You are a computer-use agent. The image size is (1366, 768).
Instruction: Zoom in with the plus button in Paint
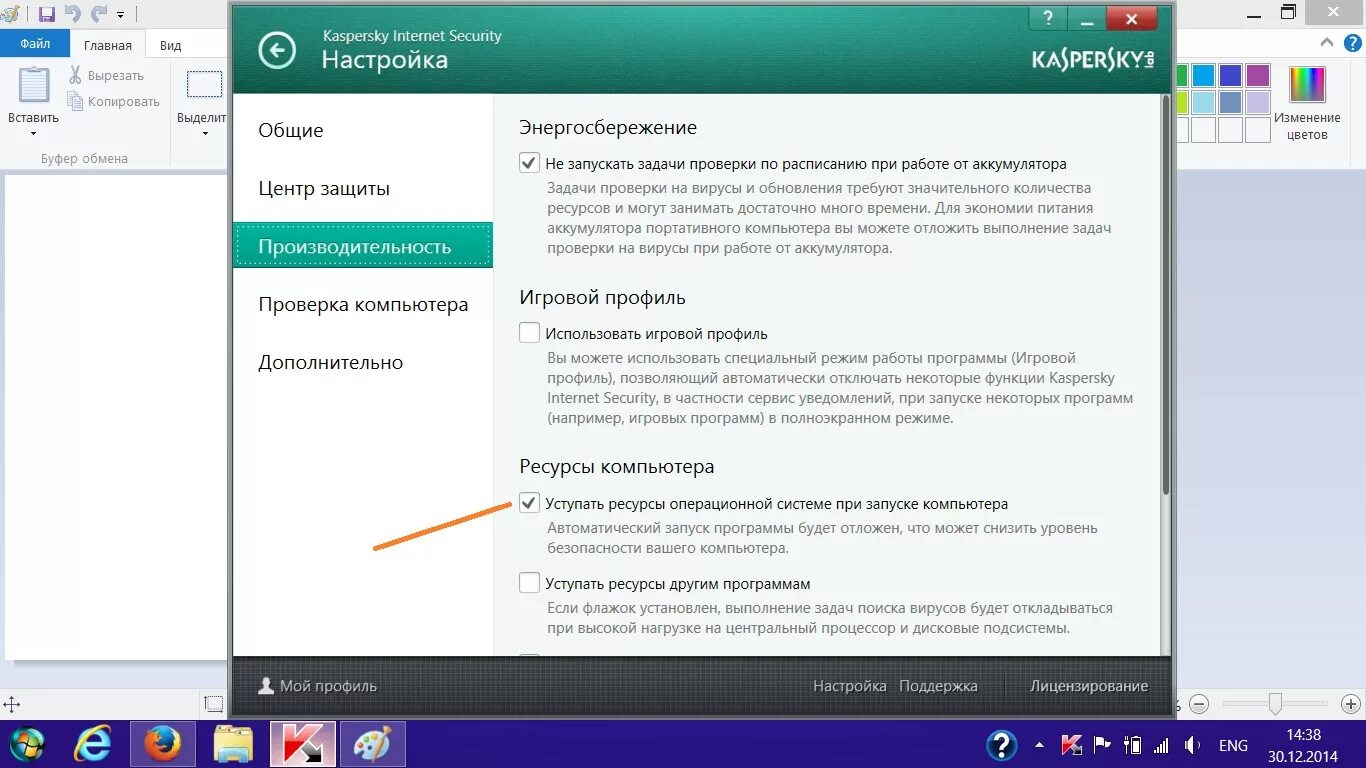[1352, 704]
